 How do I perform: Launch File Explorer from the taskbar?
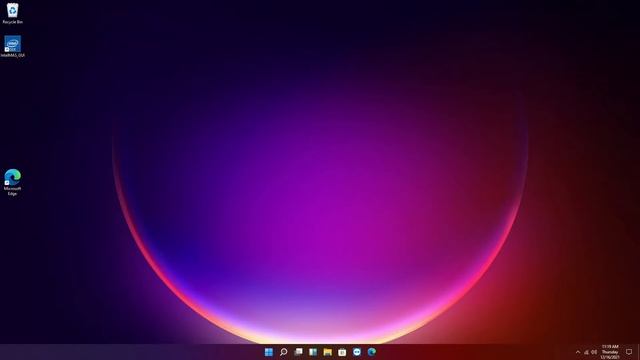coord(327,352)
